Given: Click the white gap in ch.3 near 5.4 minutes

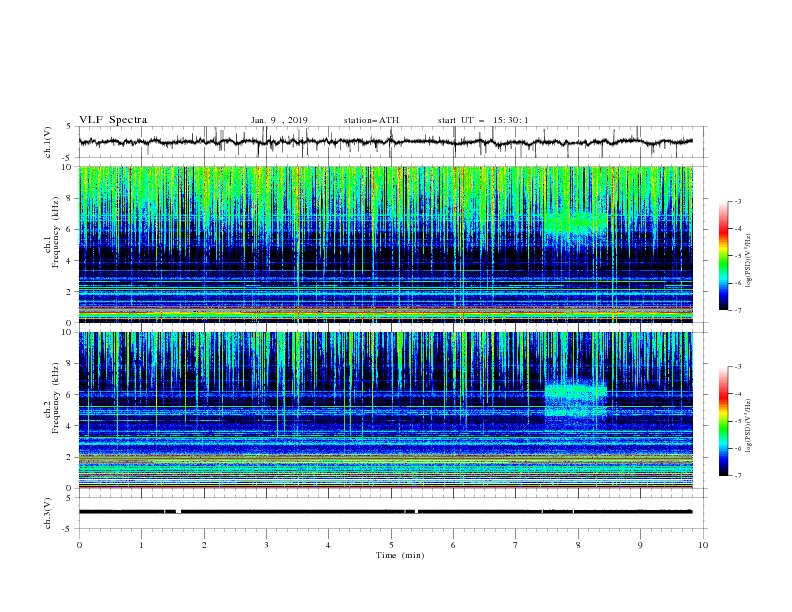Looking at the screenshot, I should coord(416,512).
